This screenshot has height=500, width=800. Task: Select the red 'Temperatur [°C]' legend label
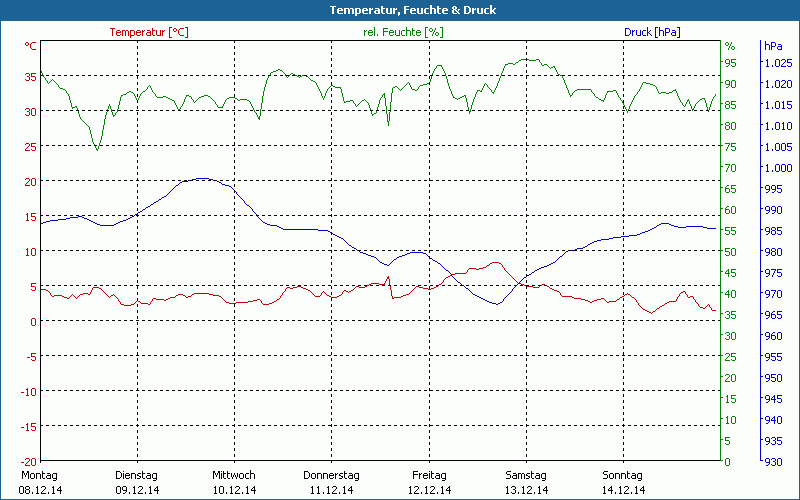[x=149, y=32]
